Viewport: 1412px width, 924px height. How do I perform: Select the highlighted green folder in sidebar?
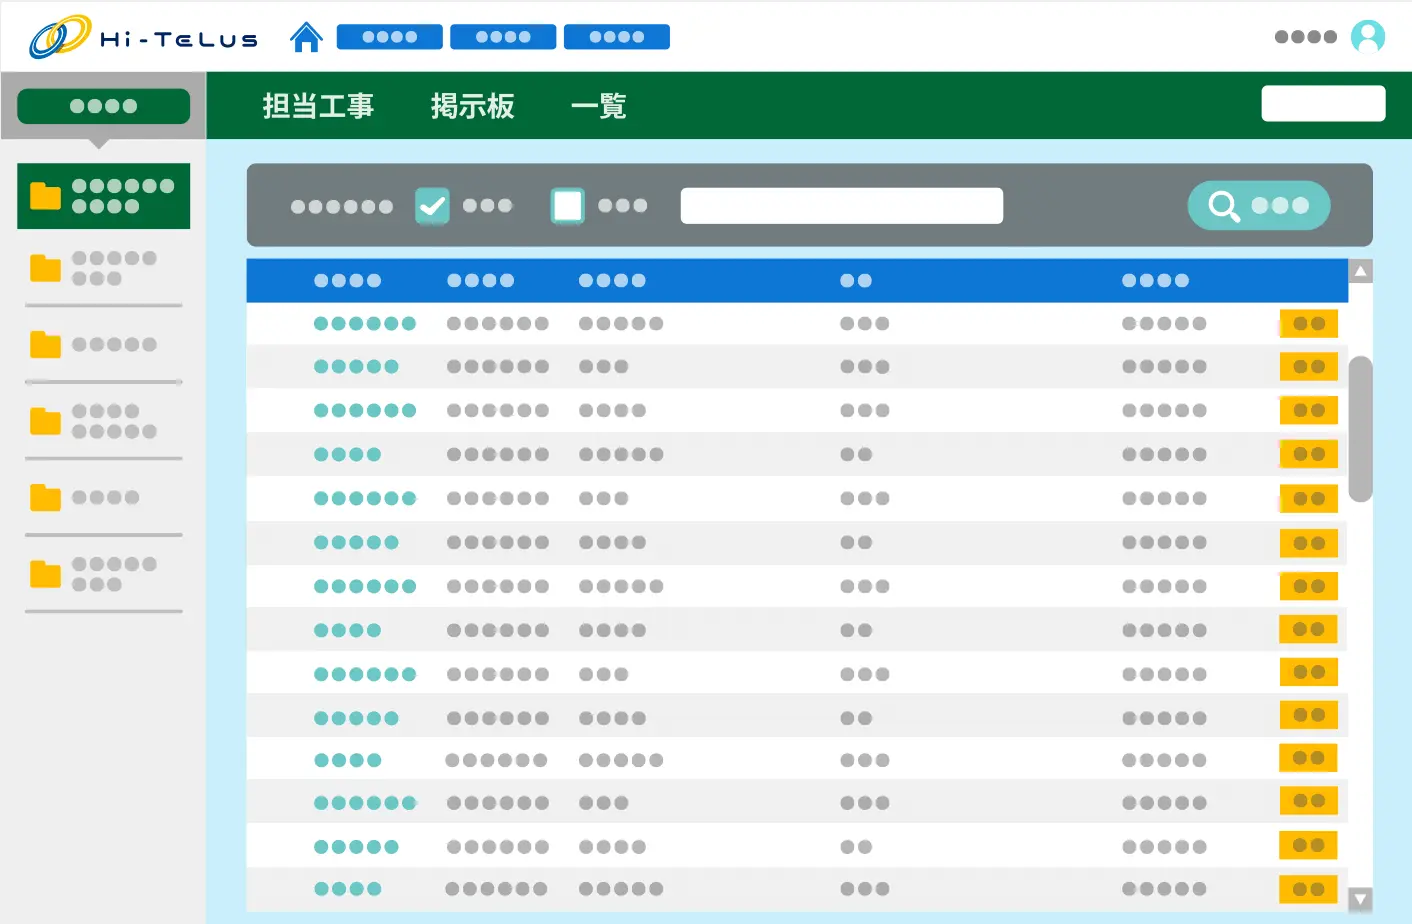[x=104, y=196]
